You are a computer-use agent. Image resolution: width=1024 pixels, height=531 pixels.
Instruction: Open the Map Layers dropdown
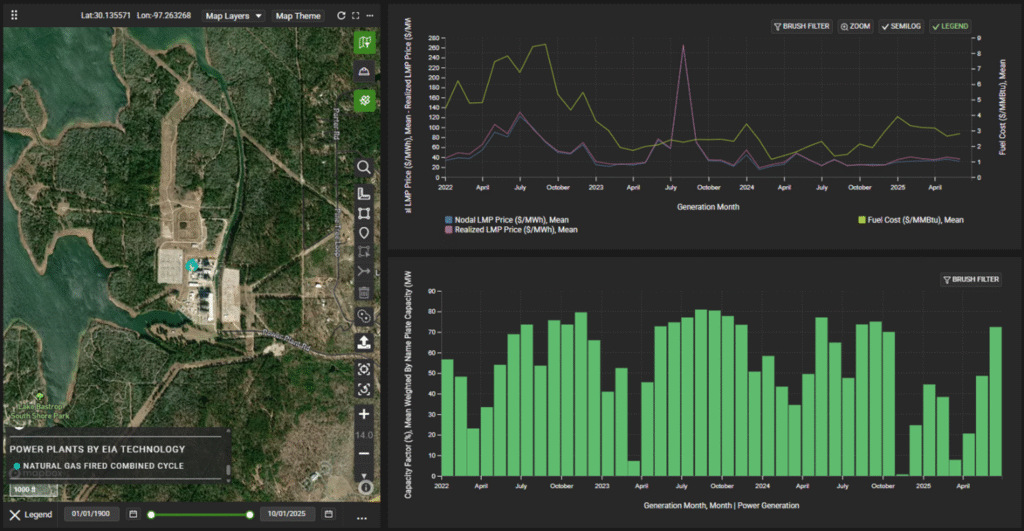[x=233, y=16]
